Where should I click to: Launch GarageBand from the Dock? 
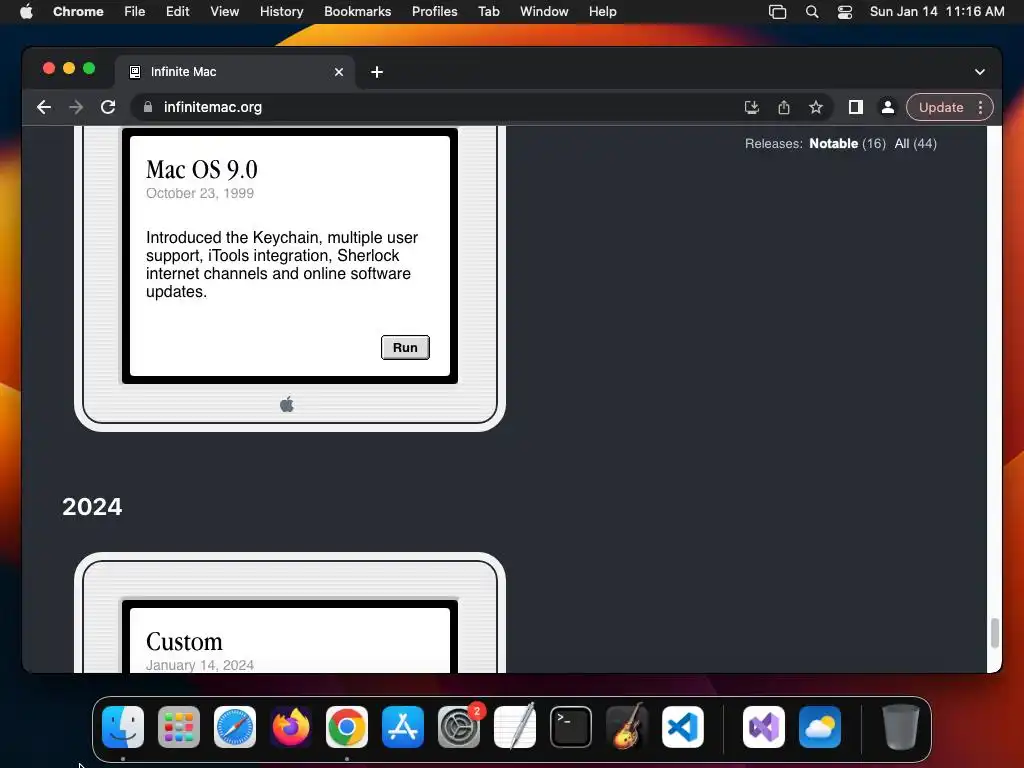tap(627, 727)
